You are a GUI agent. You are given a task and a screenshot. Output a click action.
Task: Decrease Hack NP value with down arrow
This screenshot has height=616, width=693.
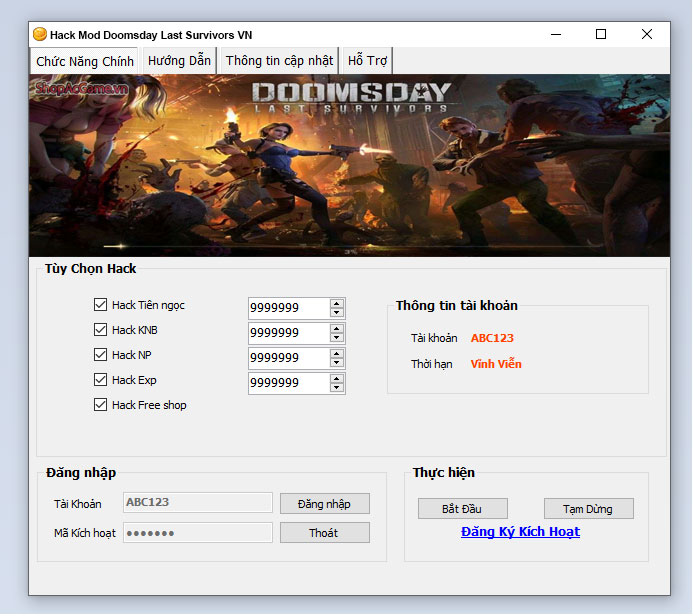click(x=337, y=363)
